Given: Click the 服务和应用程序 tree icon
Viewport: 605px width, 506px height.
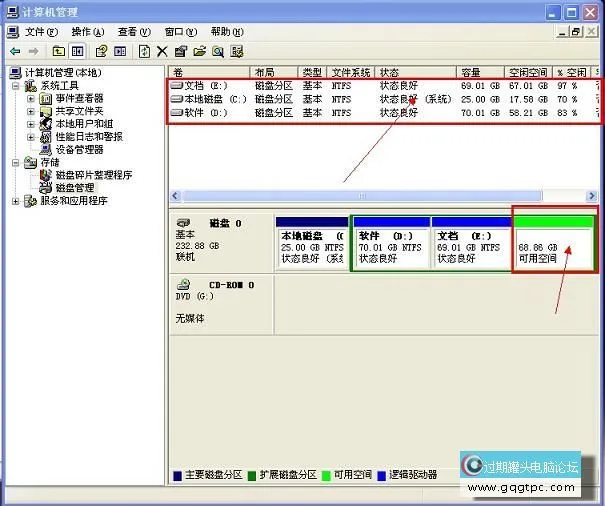Looking at the screenshot, I should pyautogui.click(x=30, y=201).
